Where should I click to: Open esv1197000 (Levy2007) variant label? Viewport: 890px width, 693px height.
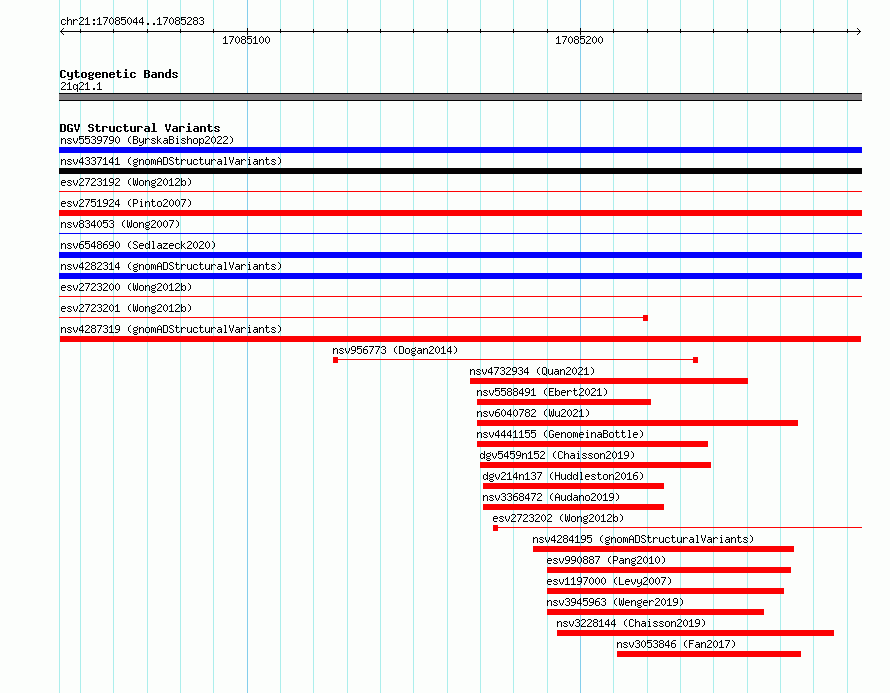coord(609,581)
